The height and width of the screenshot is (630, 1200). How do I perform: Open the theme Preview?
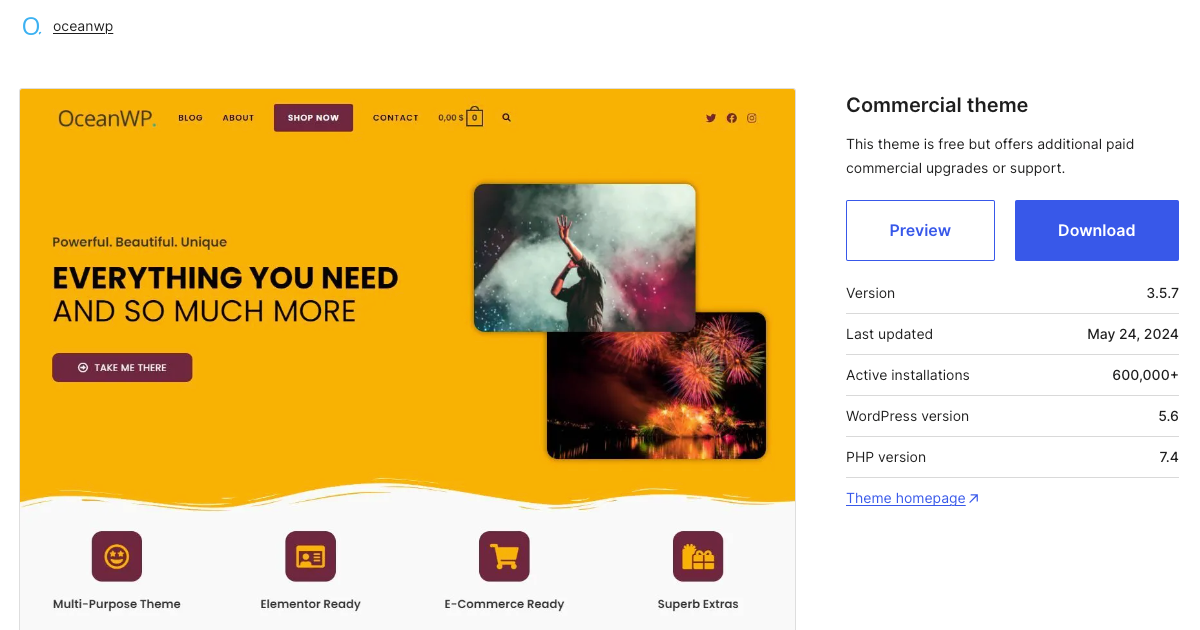click(x=920, y=230)
